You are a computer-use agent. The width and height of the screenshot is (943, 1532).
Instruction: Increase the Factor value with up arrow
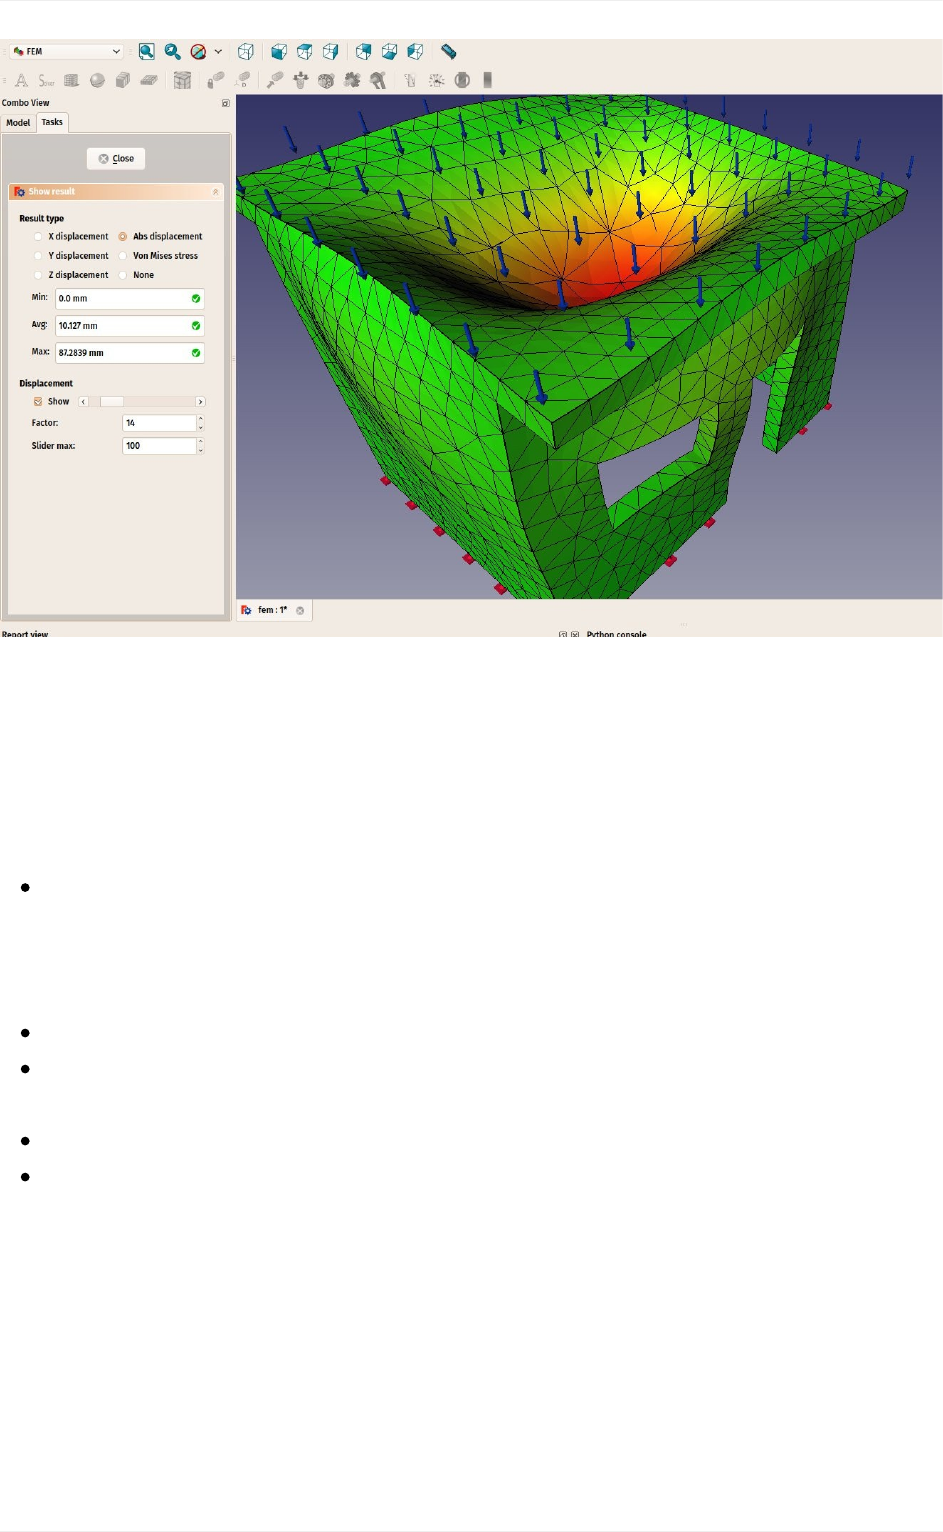pyautogui.click(x=201, y=419)
